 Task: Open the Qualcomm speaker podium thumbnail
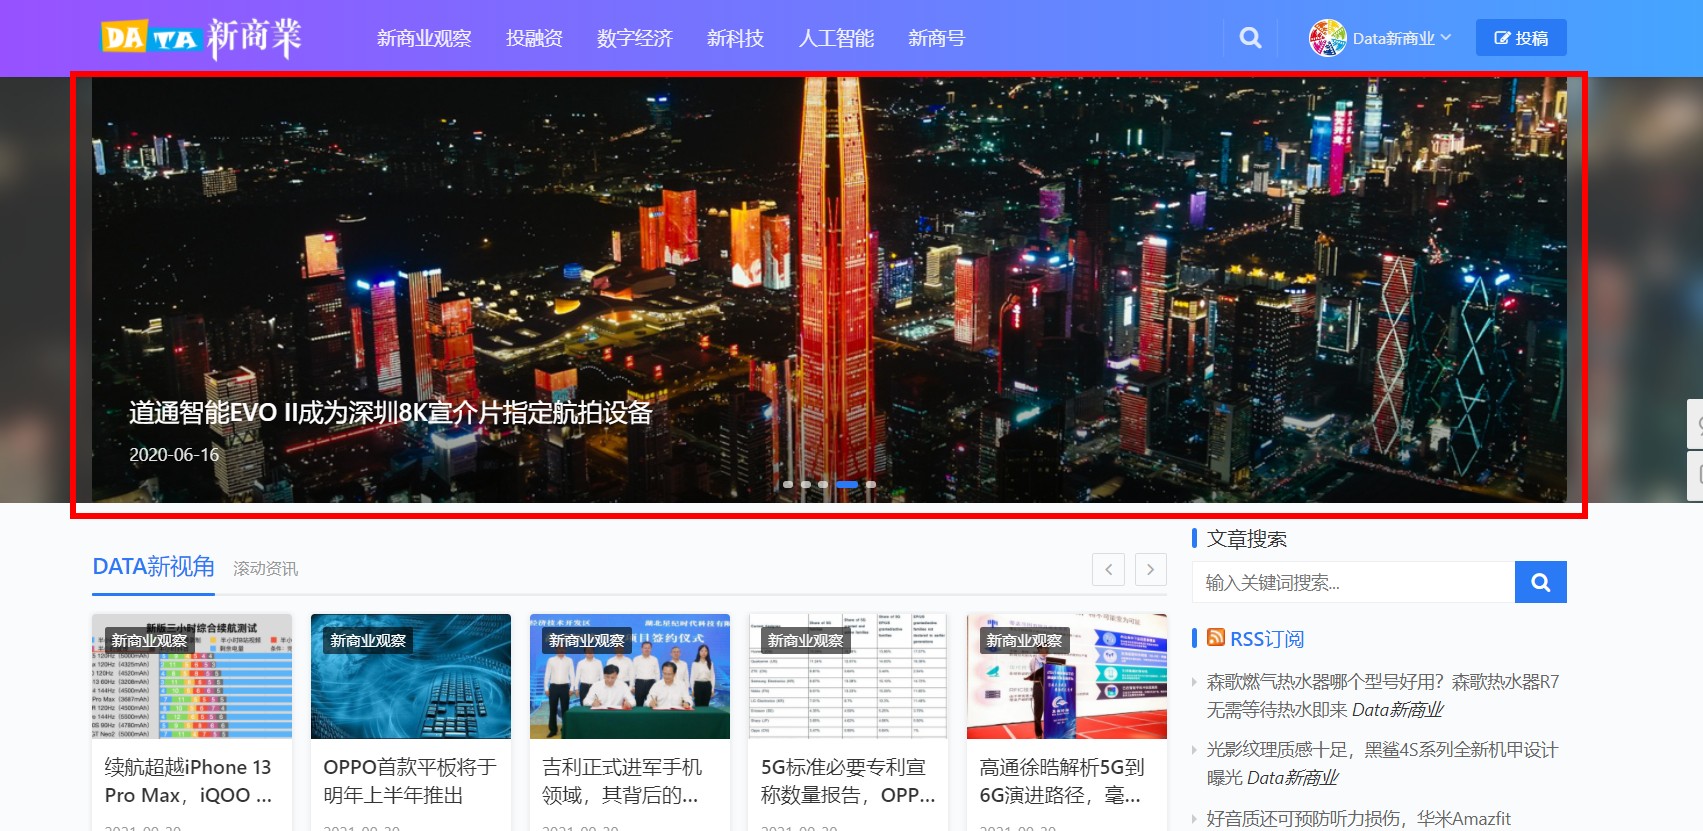(x=1067, y=676)
